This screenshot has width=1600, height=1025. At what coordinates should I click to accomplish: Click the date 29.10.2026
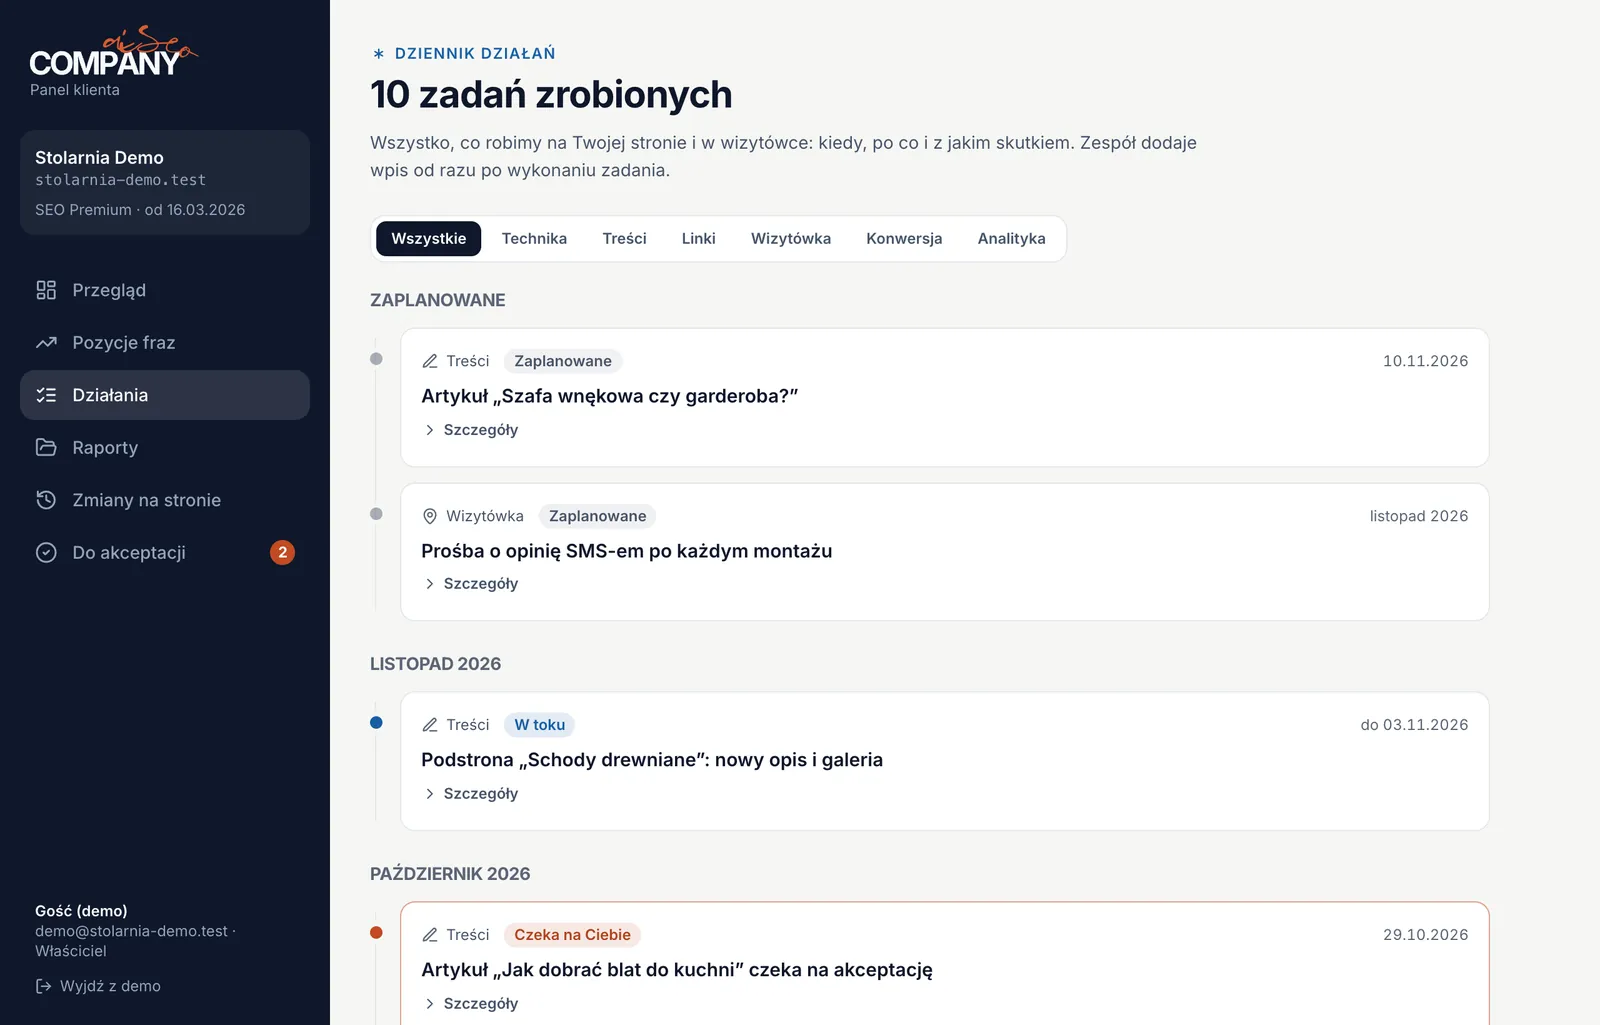(1425, 935)
